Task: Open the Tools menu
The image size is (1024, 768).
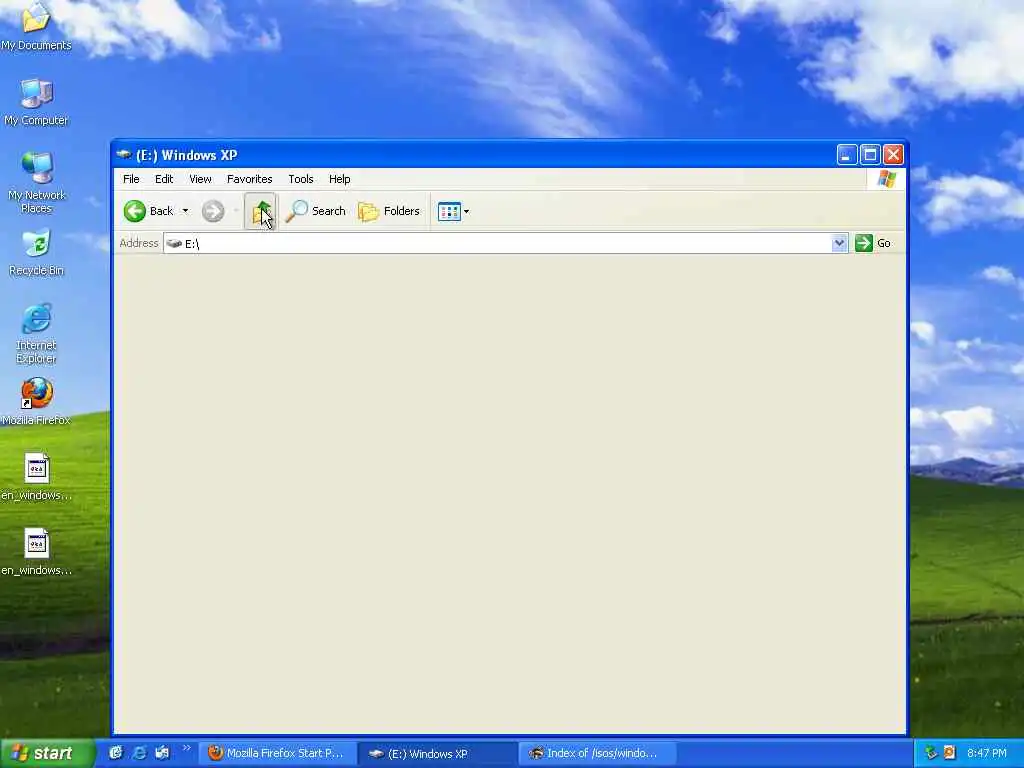Action: coord(301,179)
